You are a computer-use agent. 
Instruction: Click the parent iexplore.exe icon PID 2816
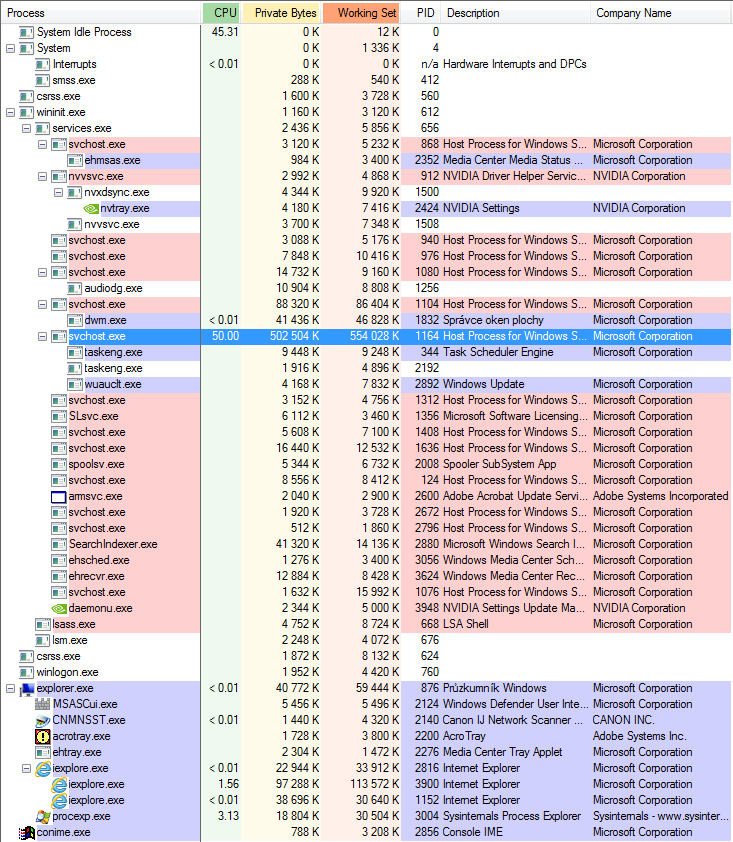[43, 768]
